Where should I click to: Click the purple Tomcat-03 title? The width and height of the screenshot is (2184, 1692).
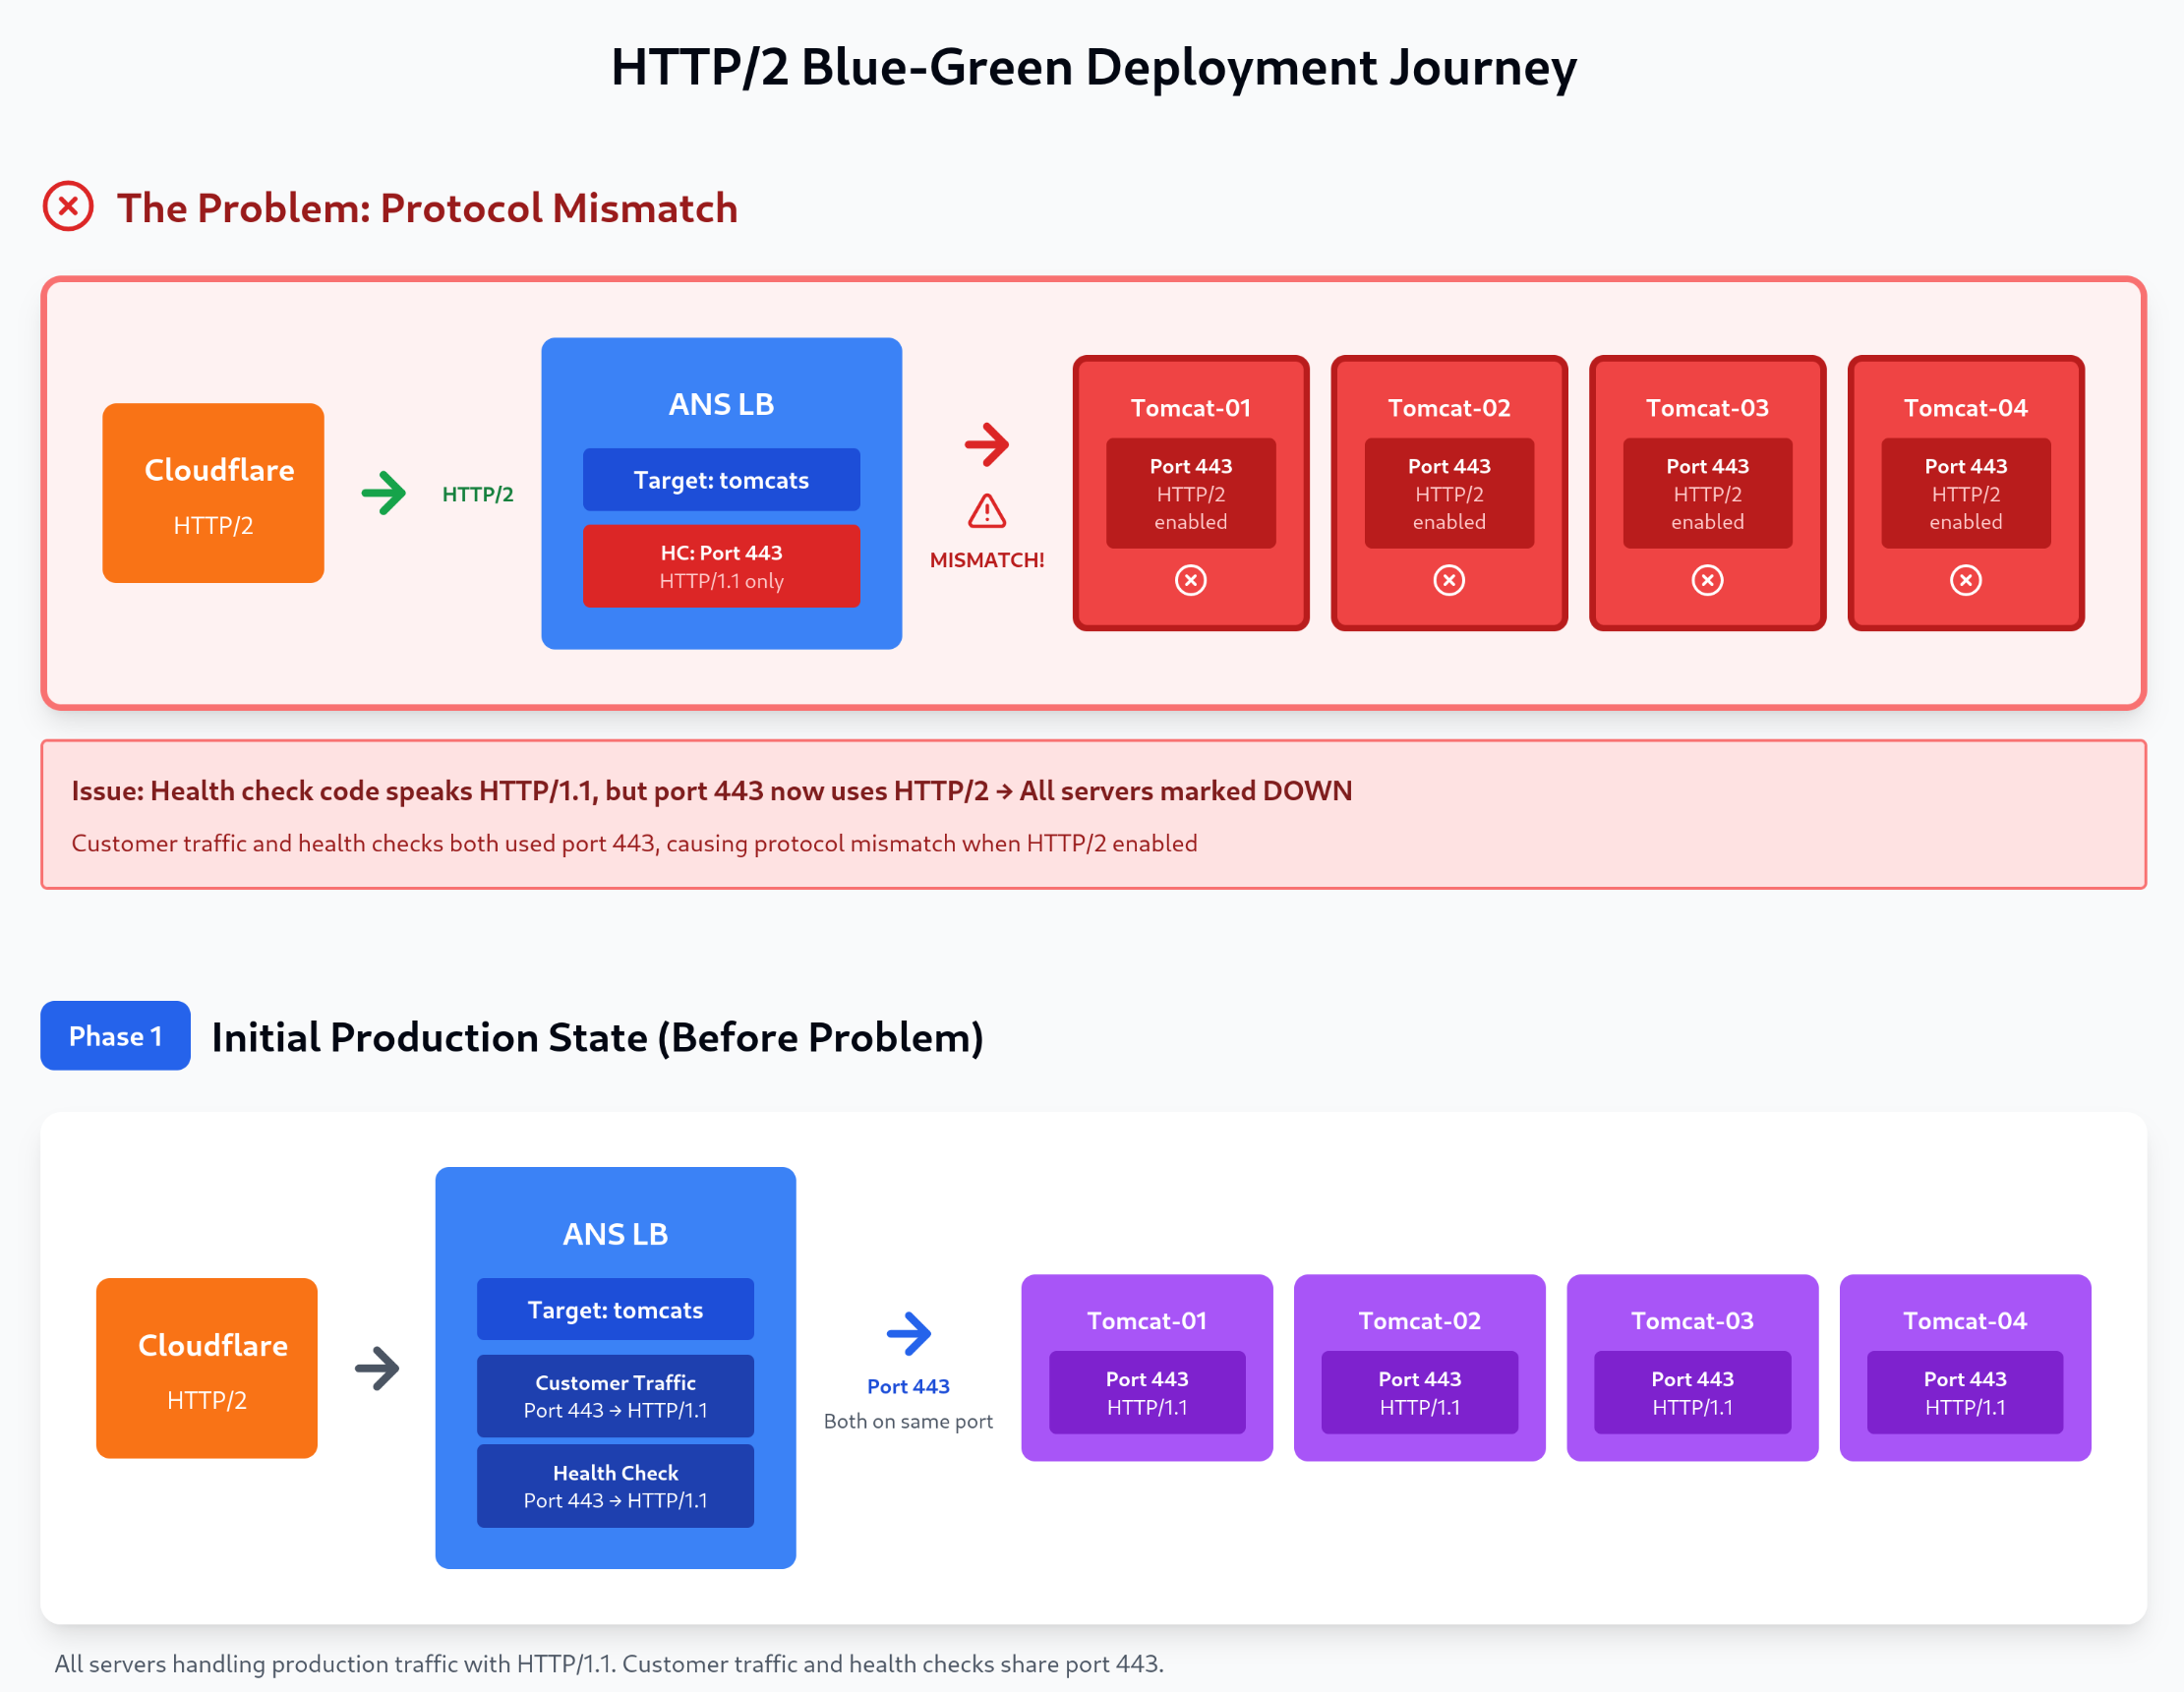[x=1693, y=1321]
